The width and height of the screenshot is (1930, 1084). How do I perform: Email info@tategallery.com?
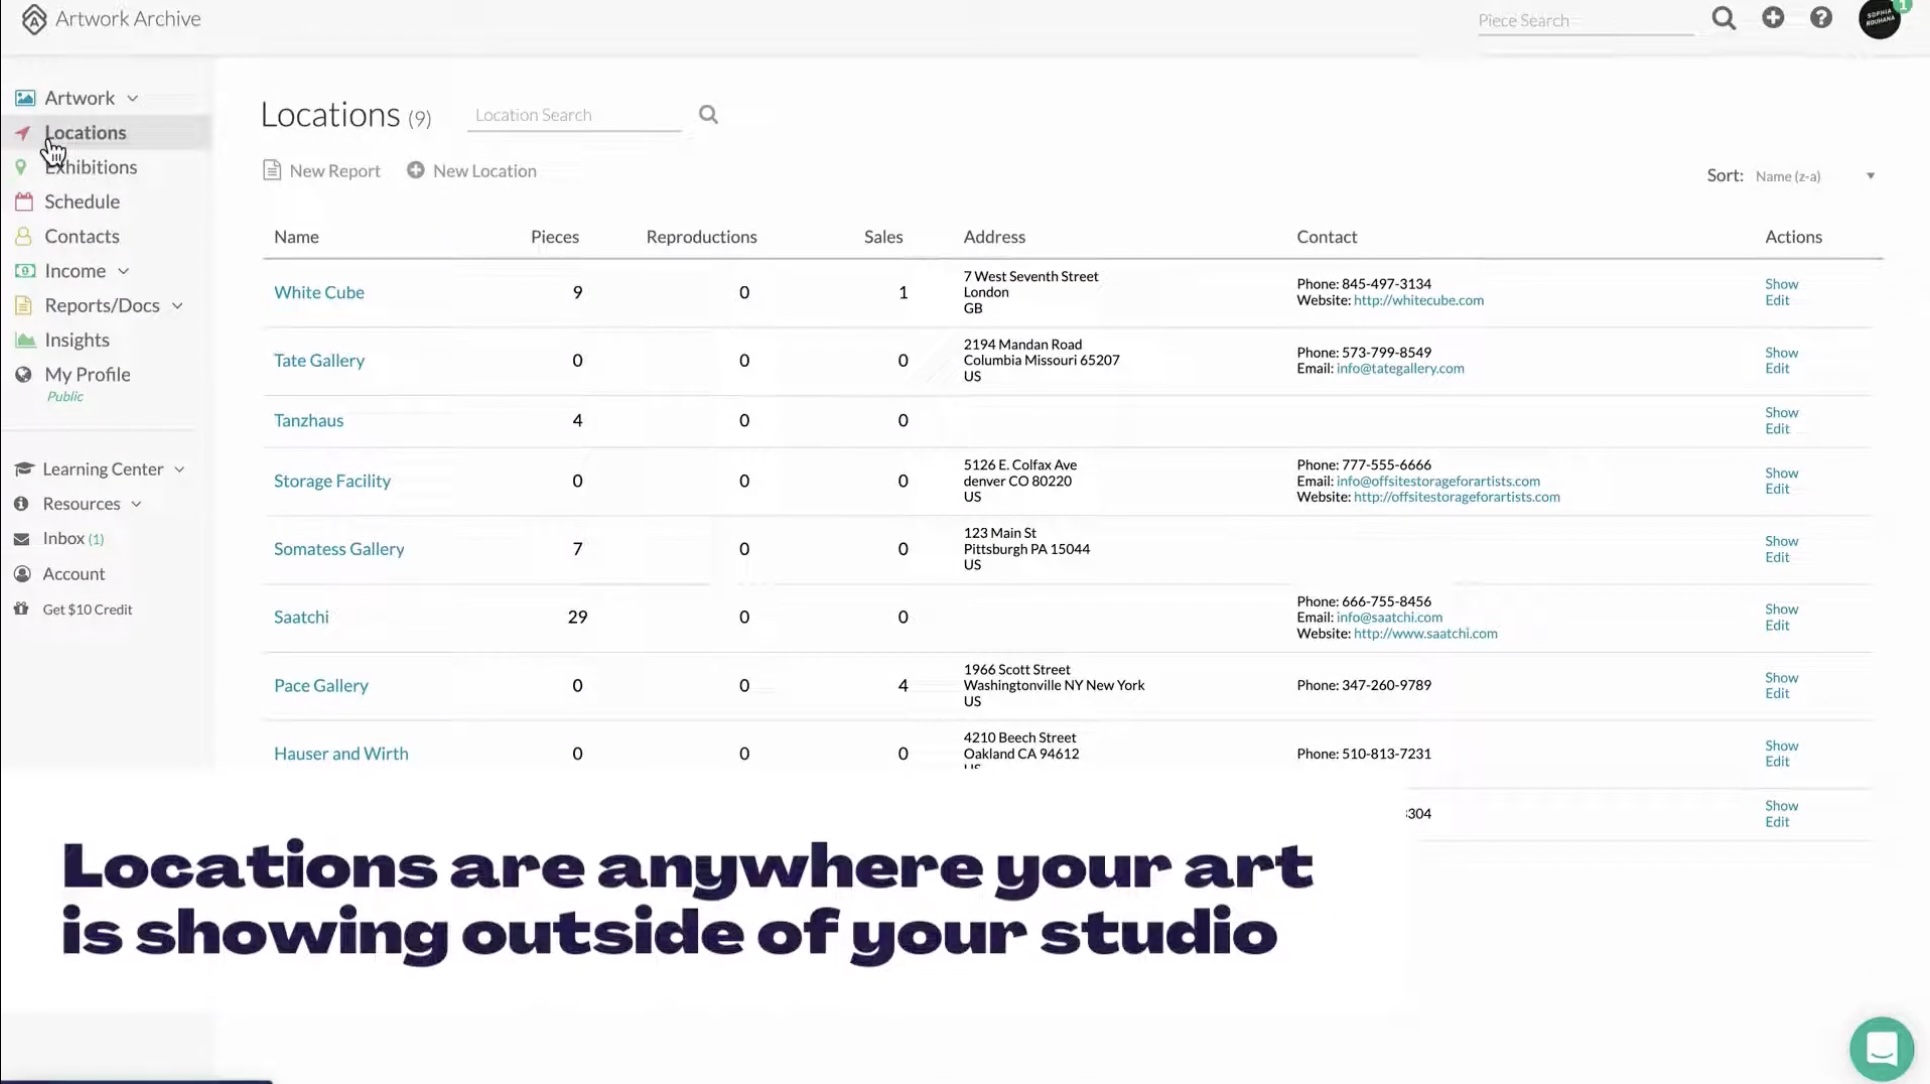tap(1400, 368)
